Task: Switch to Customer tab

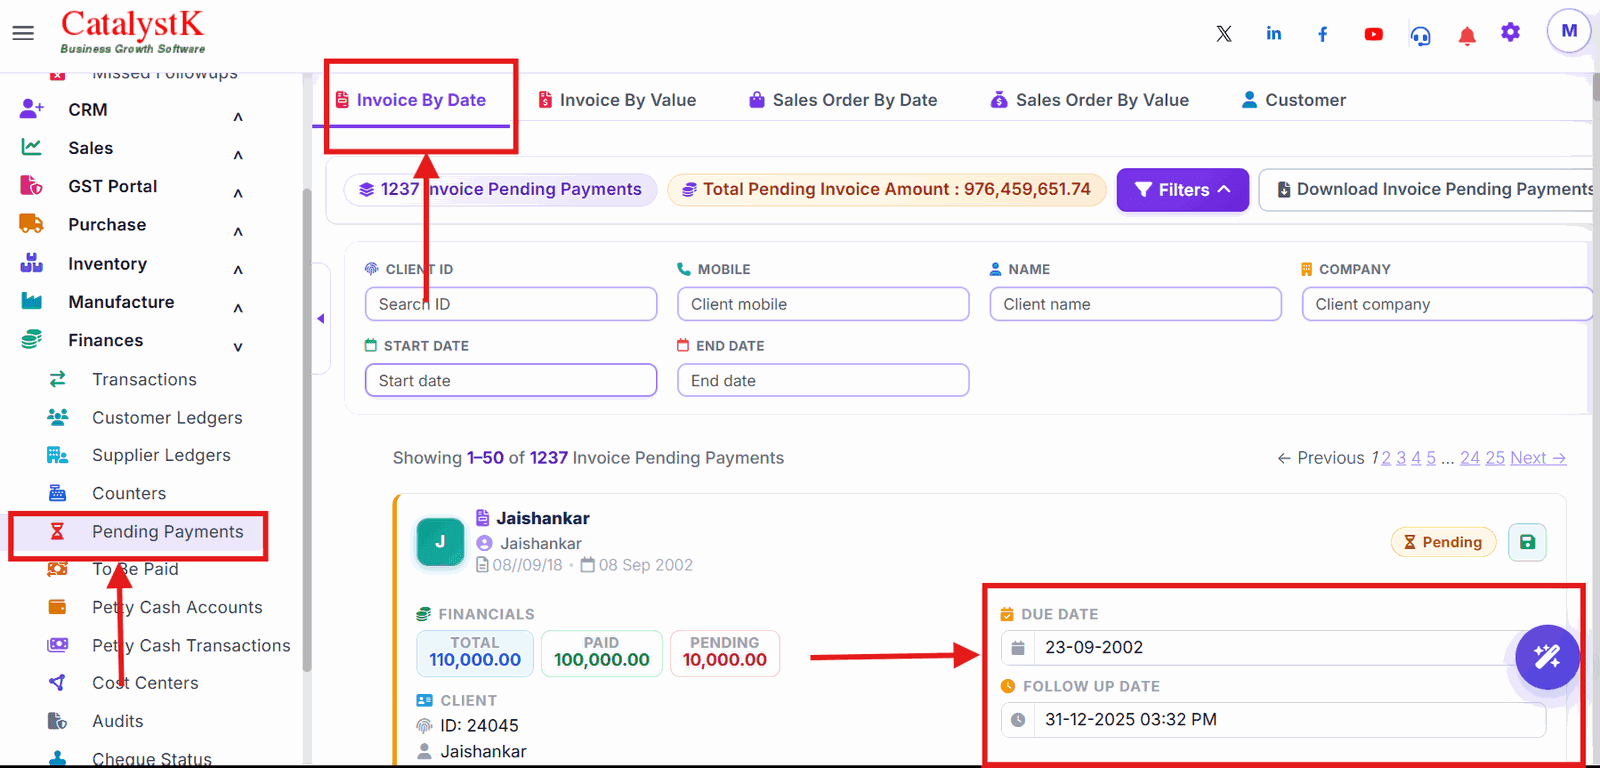Action: (x=1293, y=100)
